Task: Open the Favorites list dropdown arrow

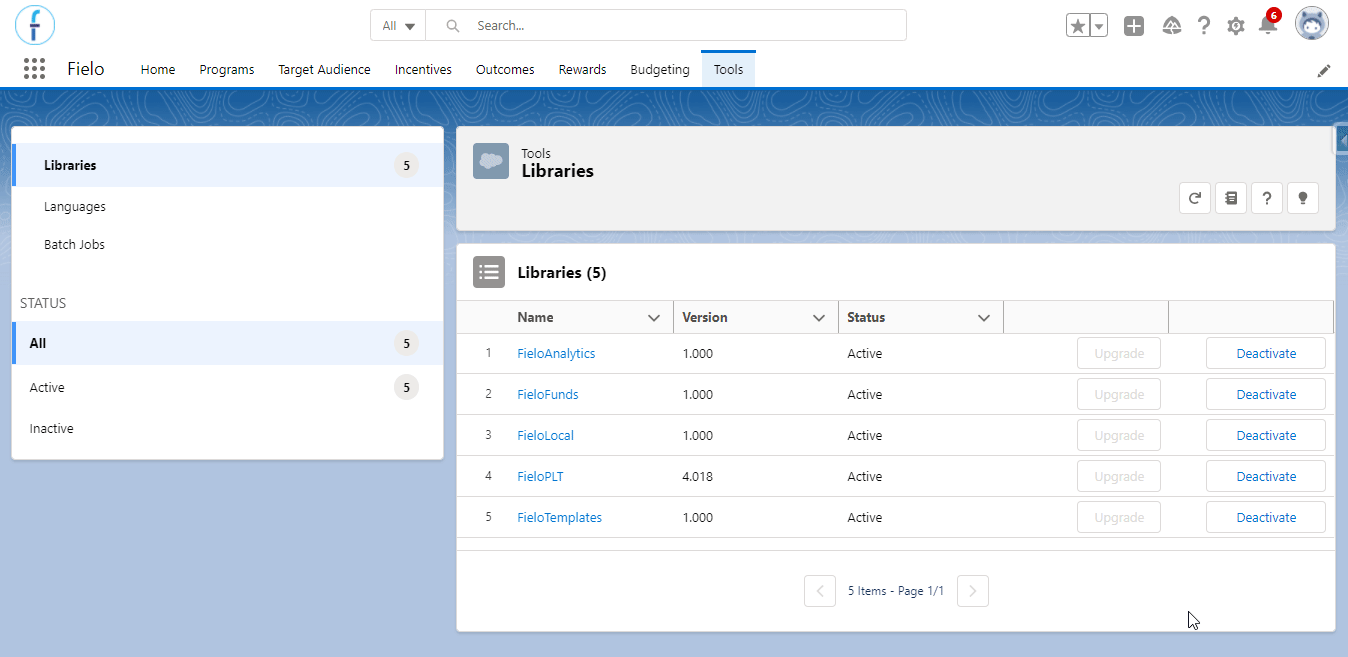Action: pyautogui.click(x=1099, y=26)
